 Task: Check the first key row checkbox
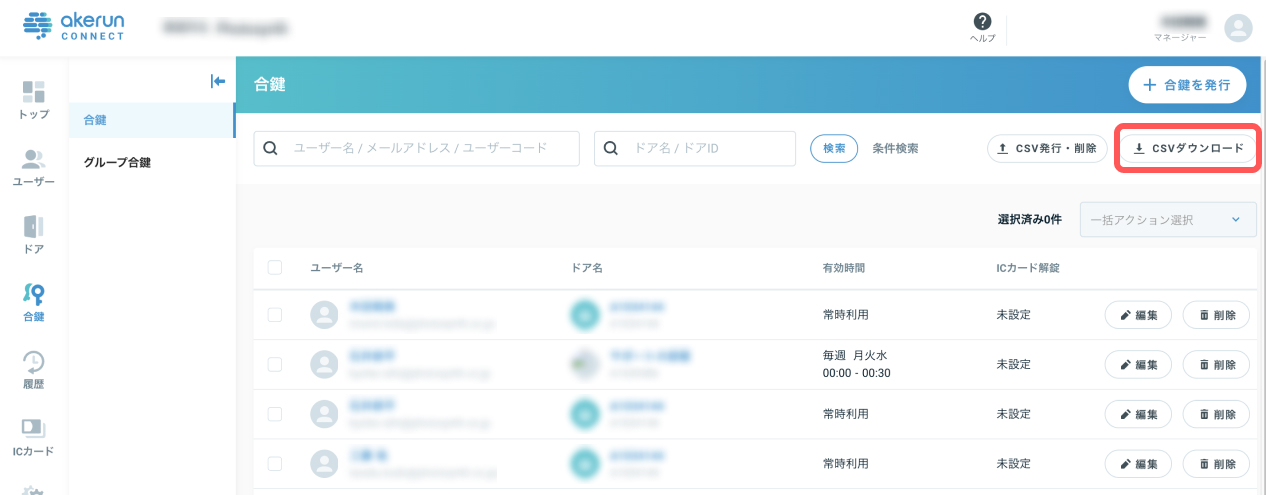click(x=275, y=315)
